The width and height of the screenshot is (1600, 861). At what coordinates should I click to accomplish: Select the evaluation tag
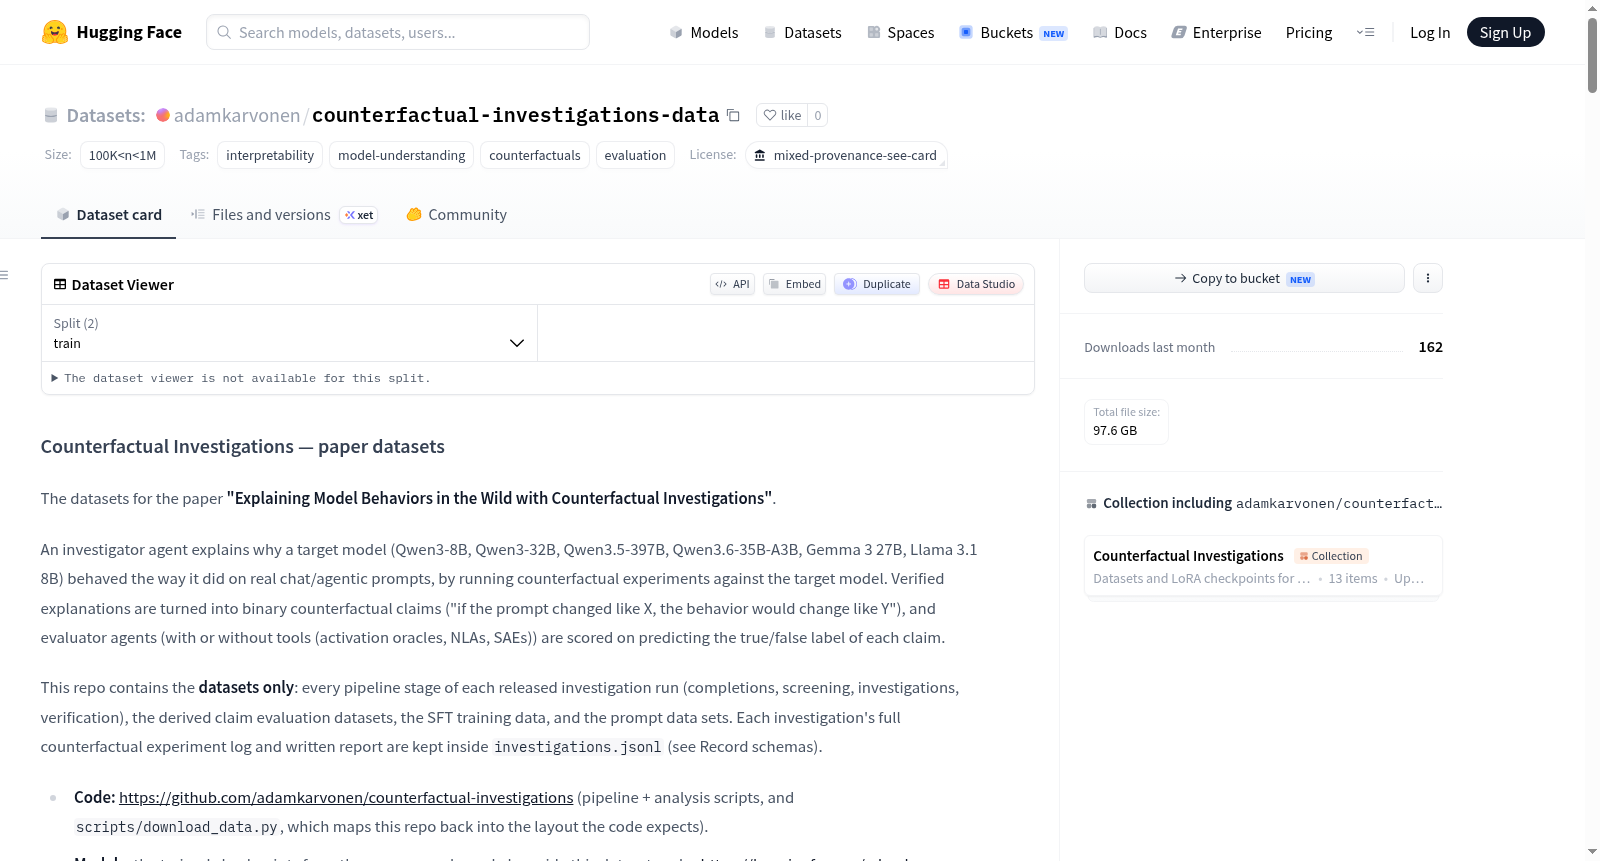coord(635,155)
